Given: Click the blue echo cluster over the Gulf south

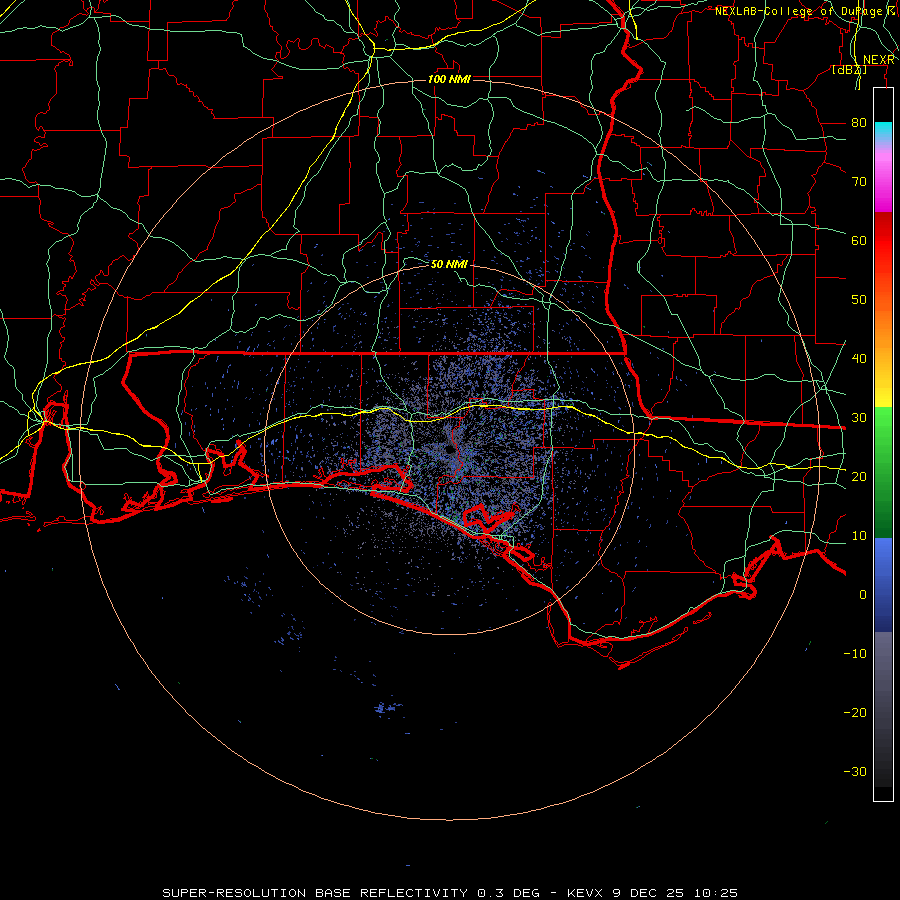Looking at the screenshot, I should 388,708.
